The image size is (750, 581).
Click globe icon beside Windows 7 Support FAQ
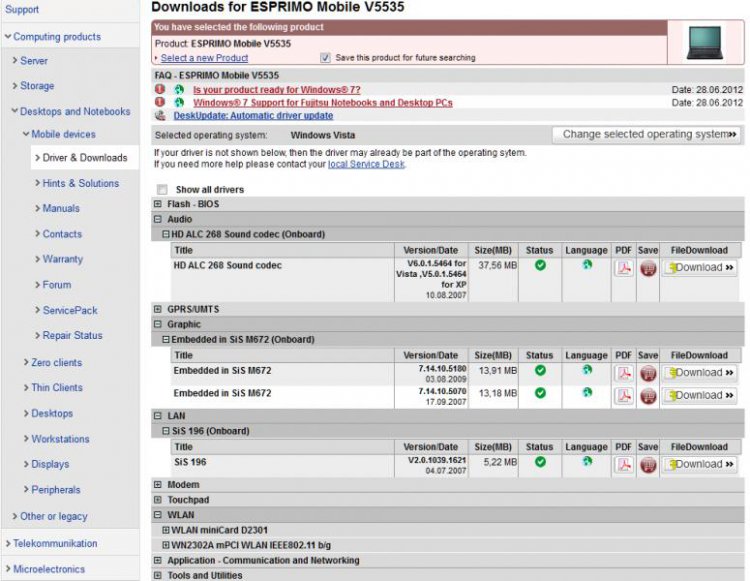click(179, 102)
